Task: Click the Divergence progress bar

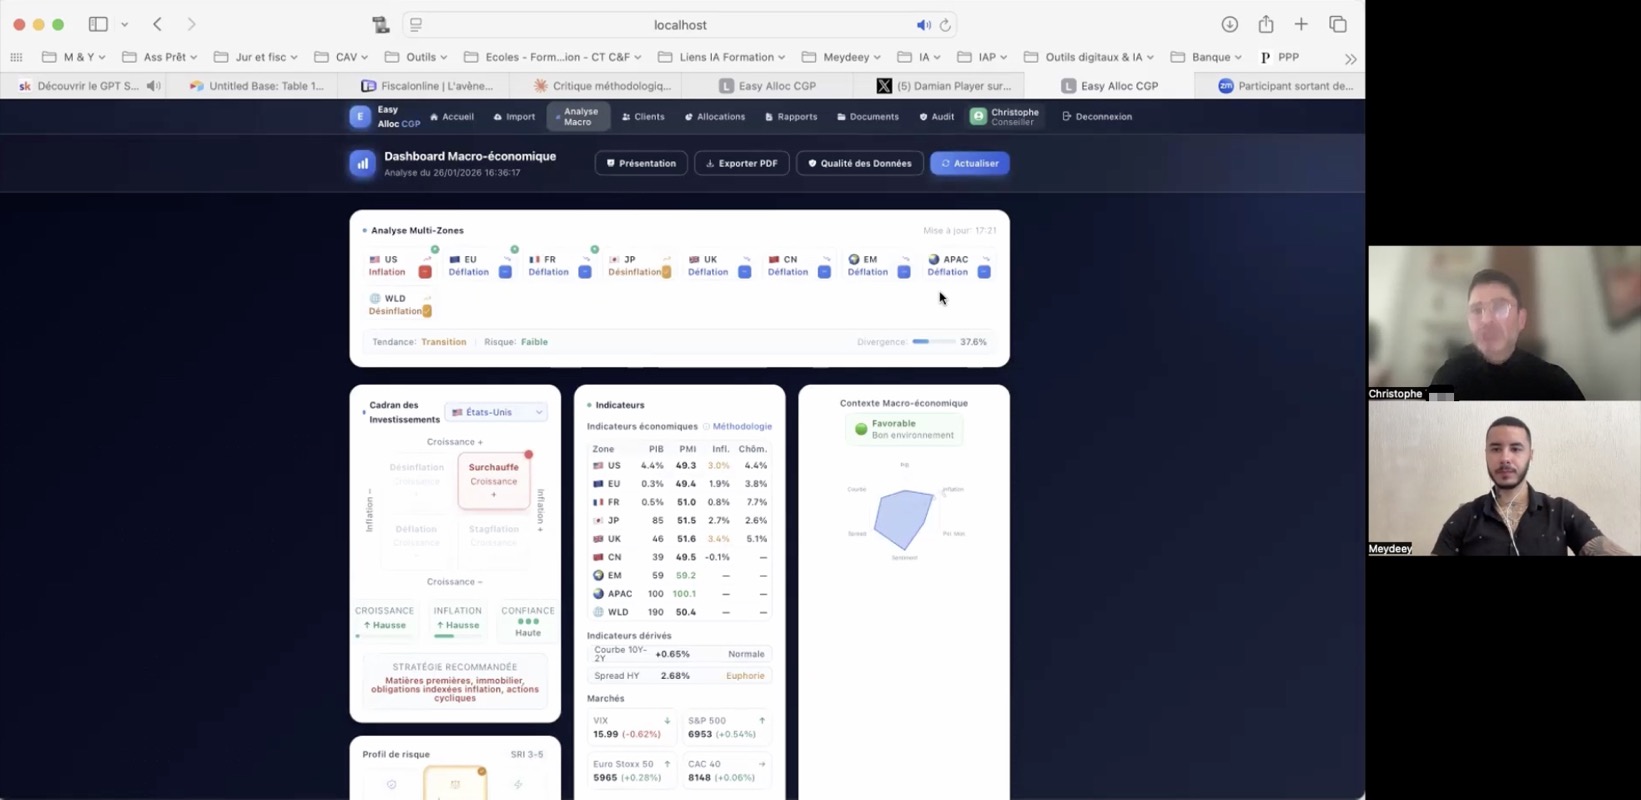Action: 933,342
